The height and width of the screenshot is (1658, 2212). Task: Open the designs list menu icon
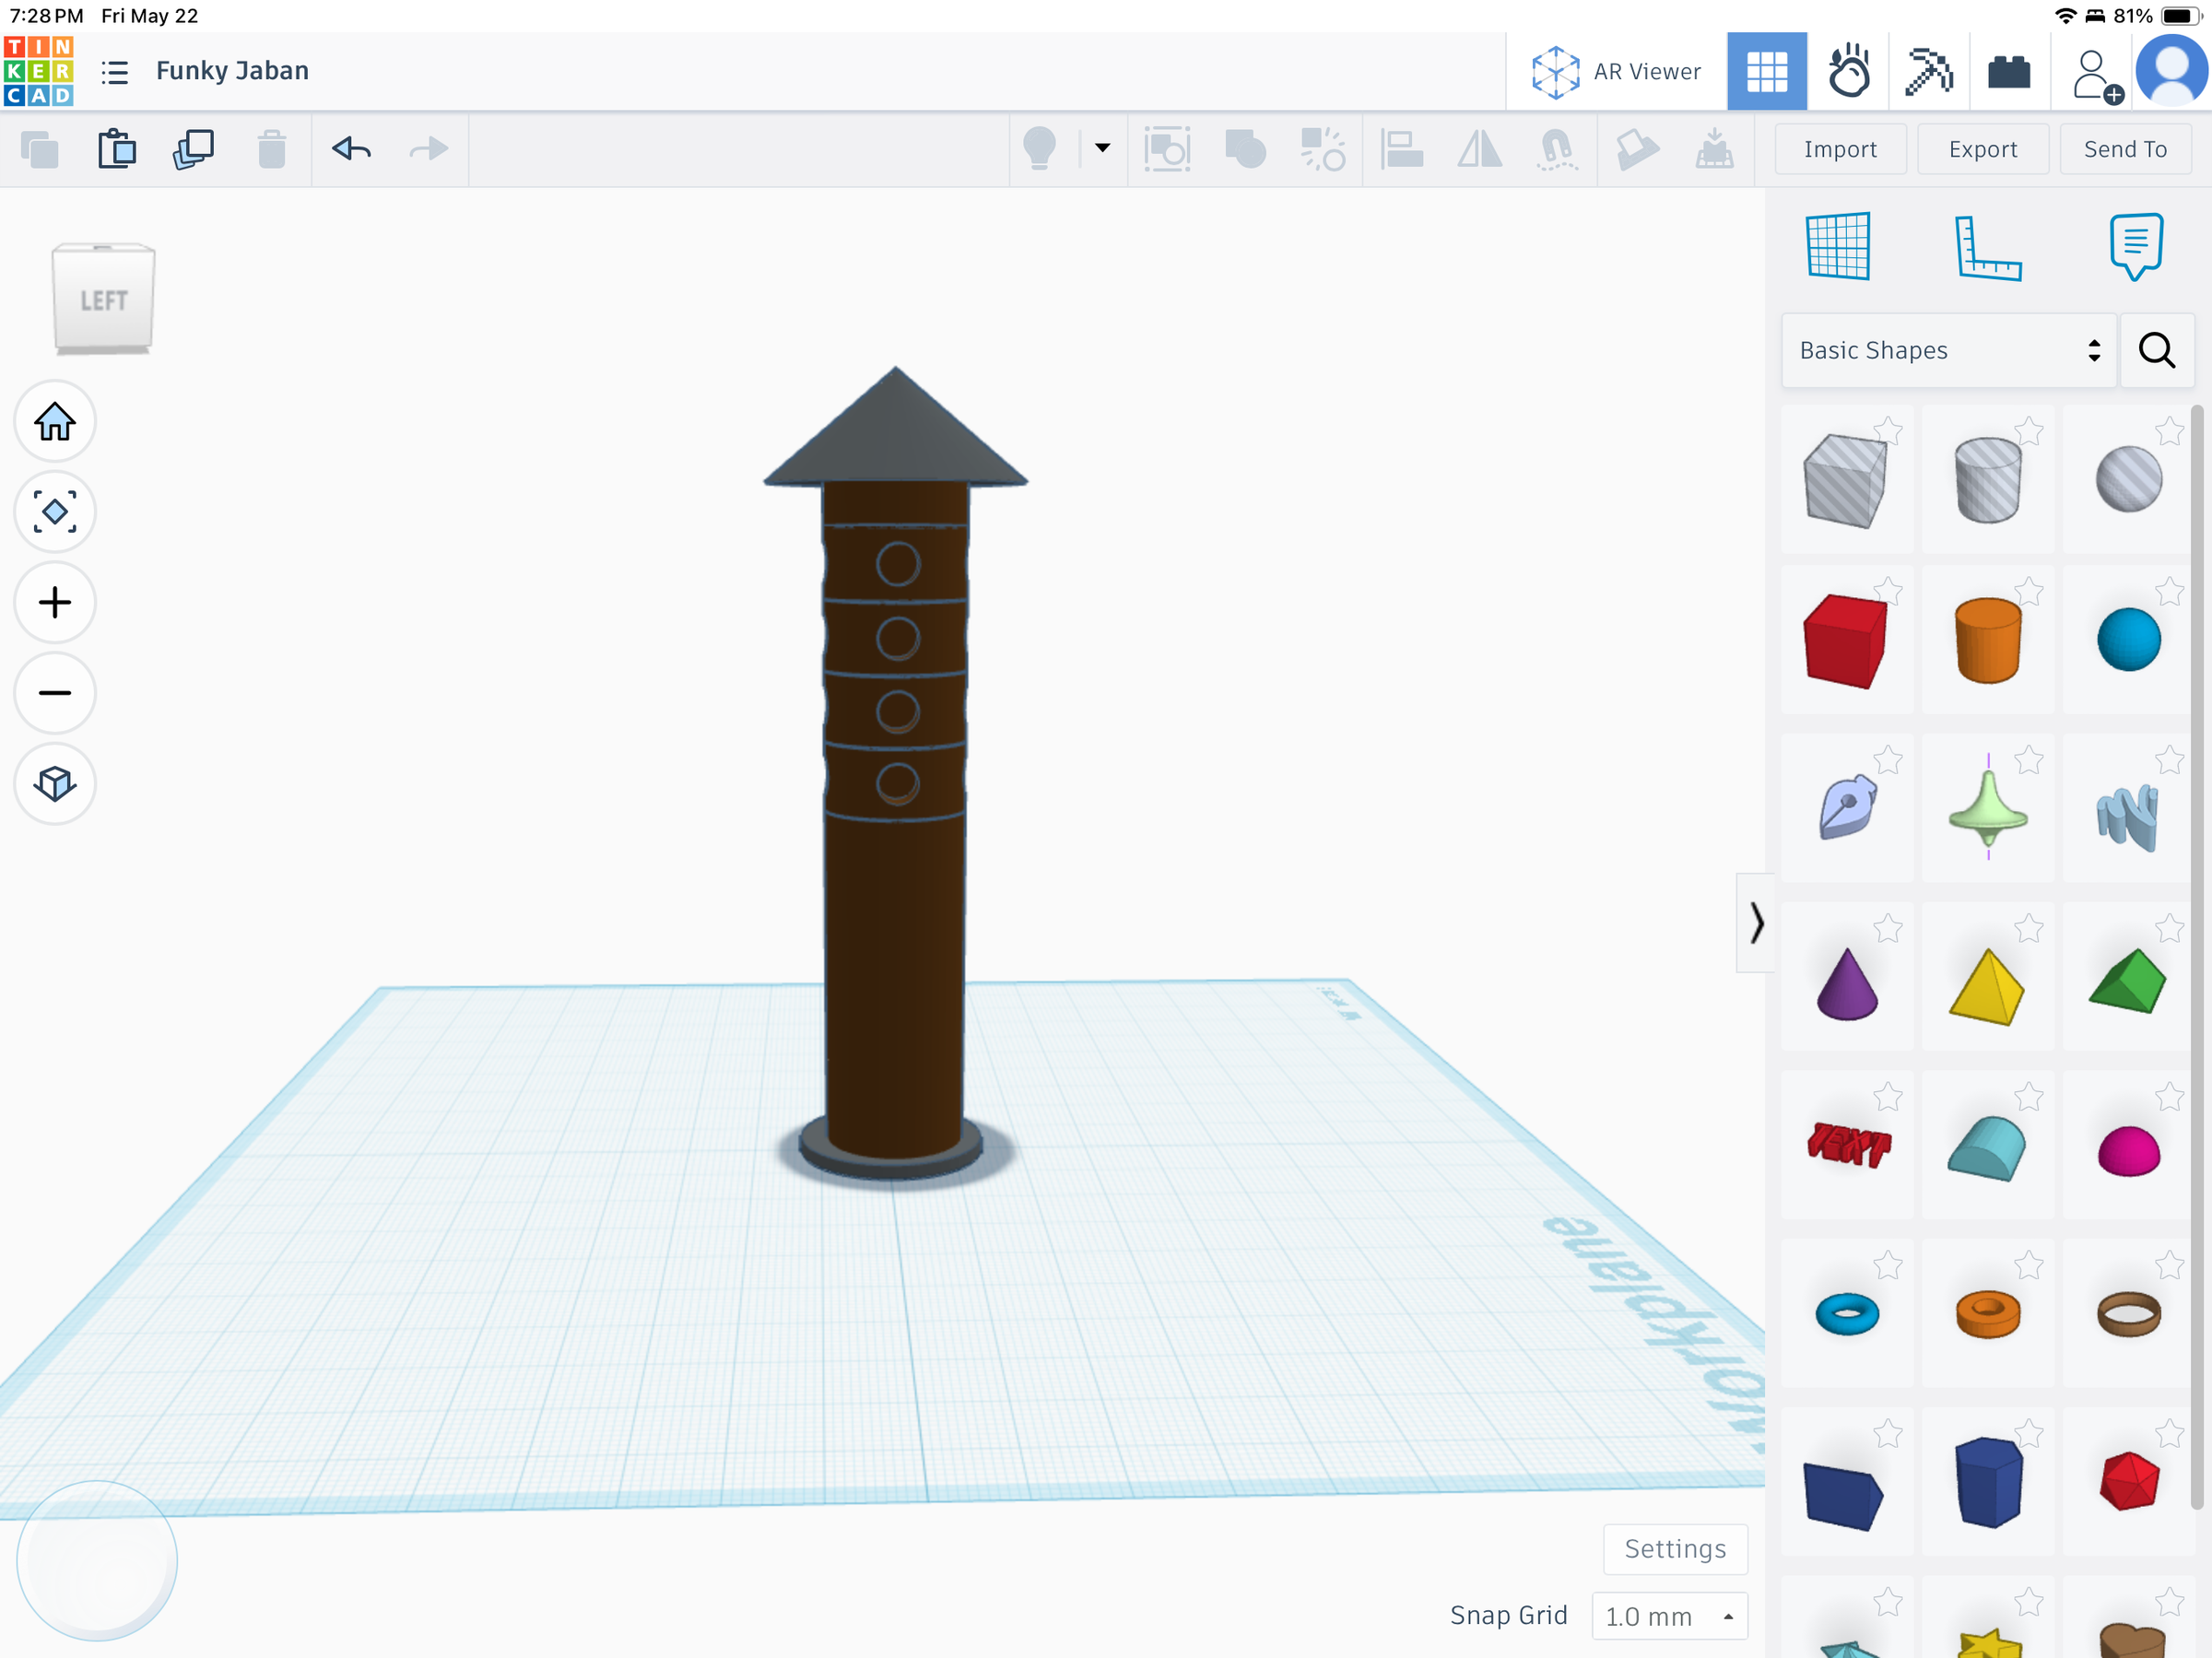coord(115,72)
